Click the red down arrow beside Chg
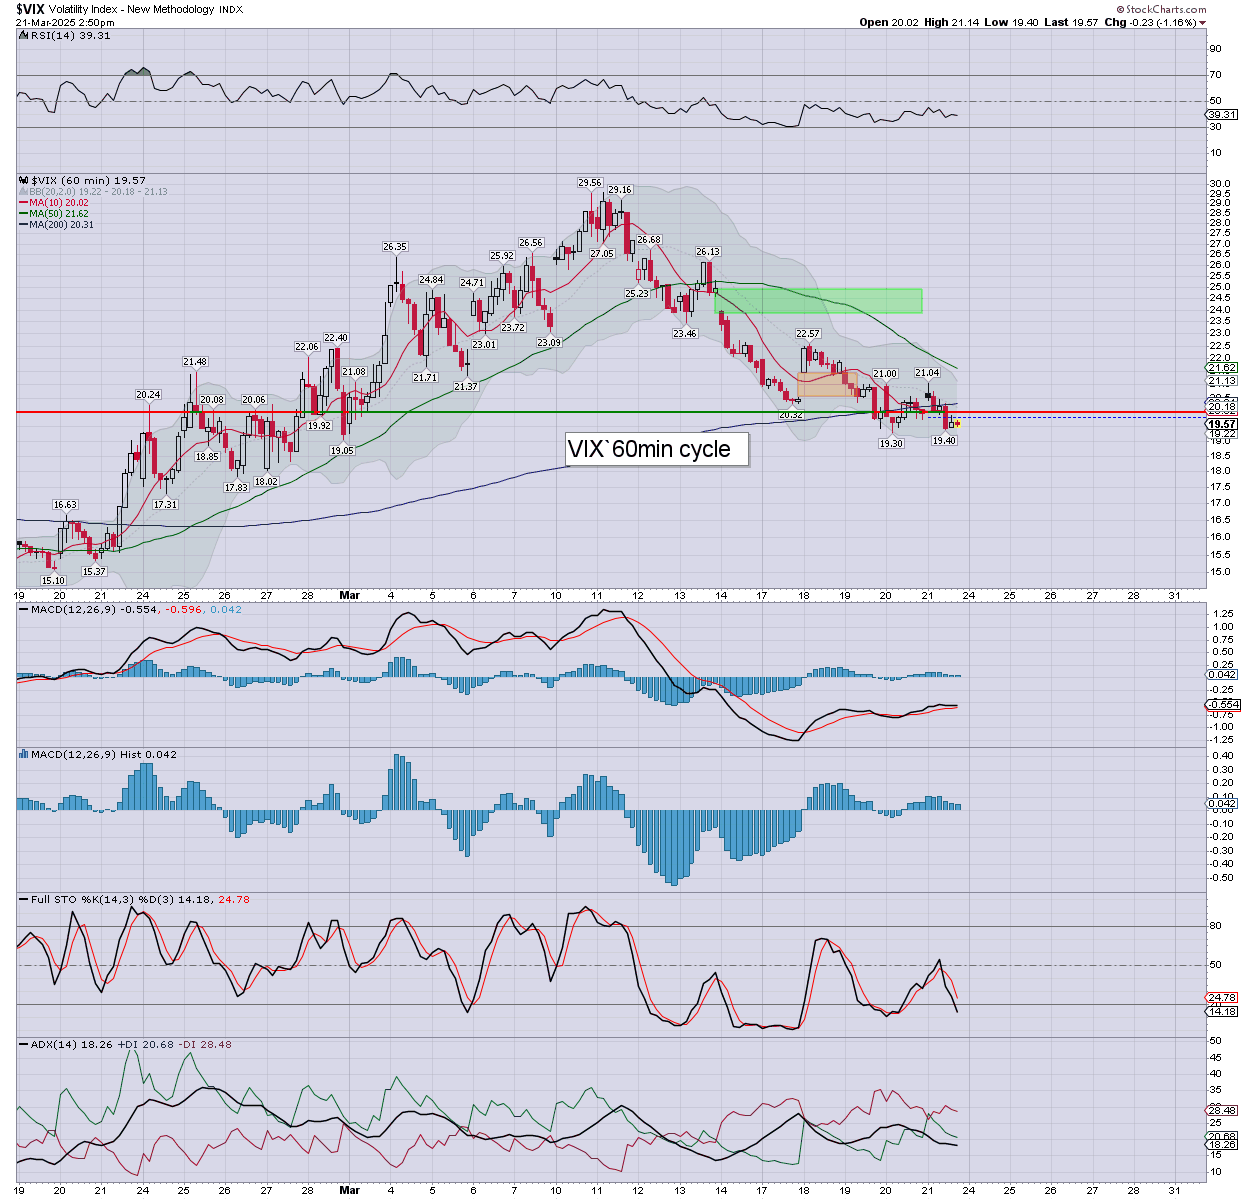The width and height of the screenshot is (1250, 1200). pos(1202,22)
